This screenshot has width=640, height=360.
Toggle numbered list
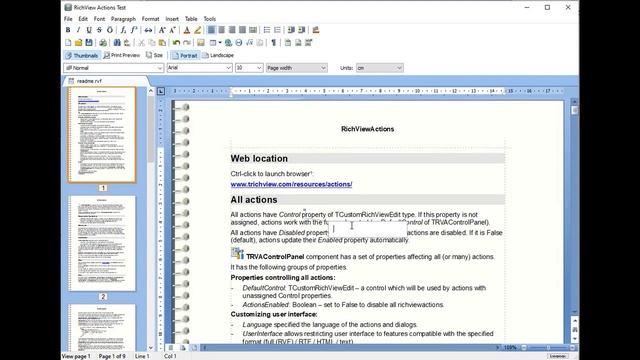(277, 30)
